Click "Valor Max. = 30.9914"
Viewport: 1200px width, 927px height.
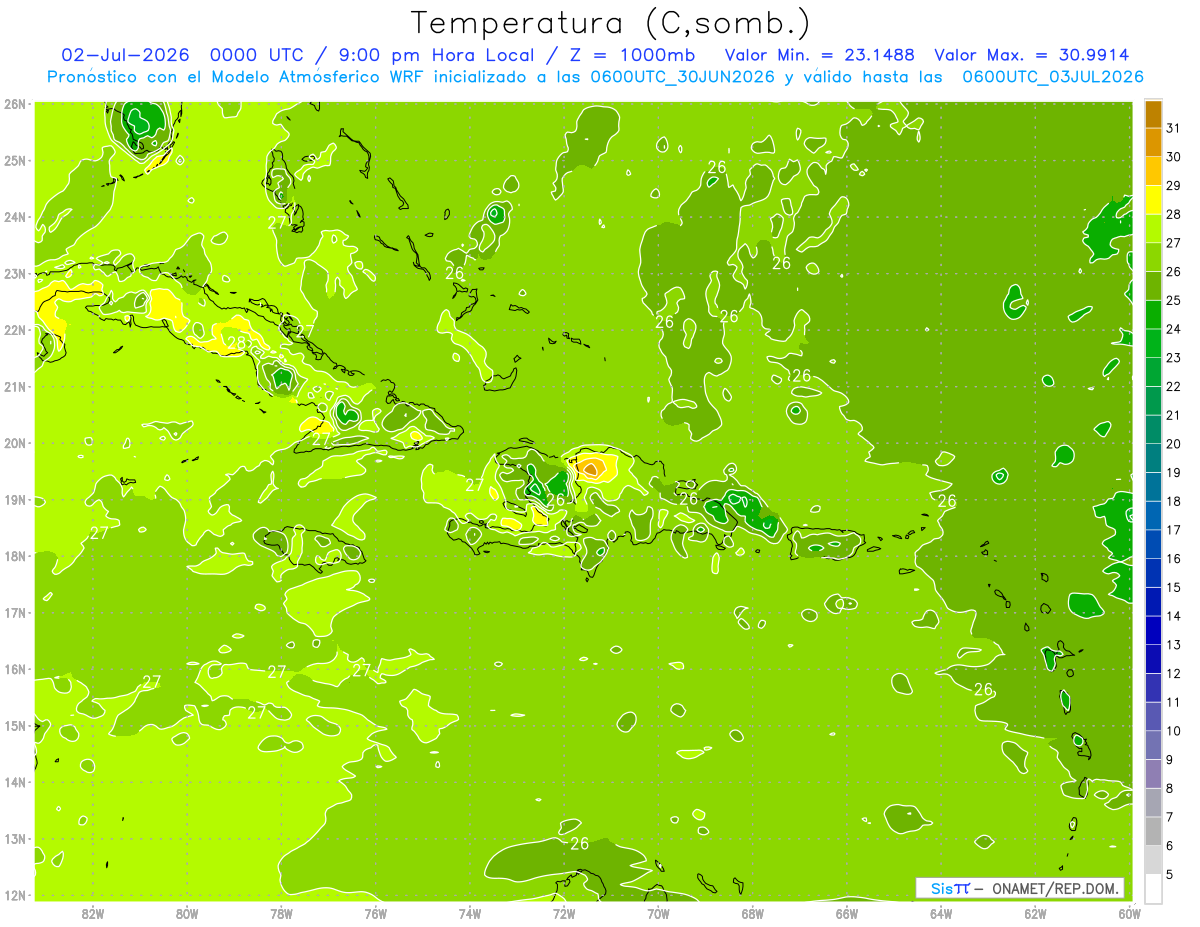click(1031, 54)
